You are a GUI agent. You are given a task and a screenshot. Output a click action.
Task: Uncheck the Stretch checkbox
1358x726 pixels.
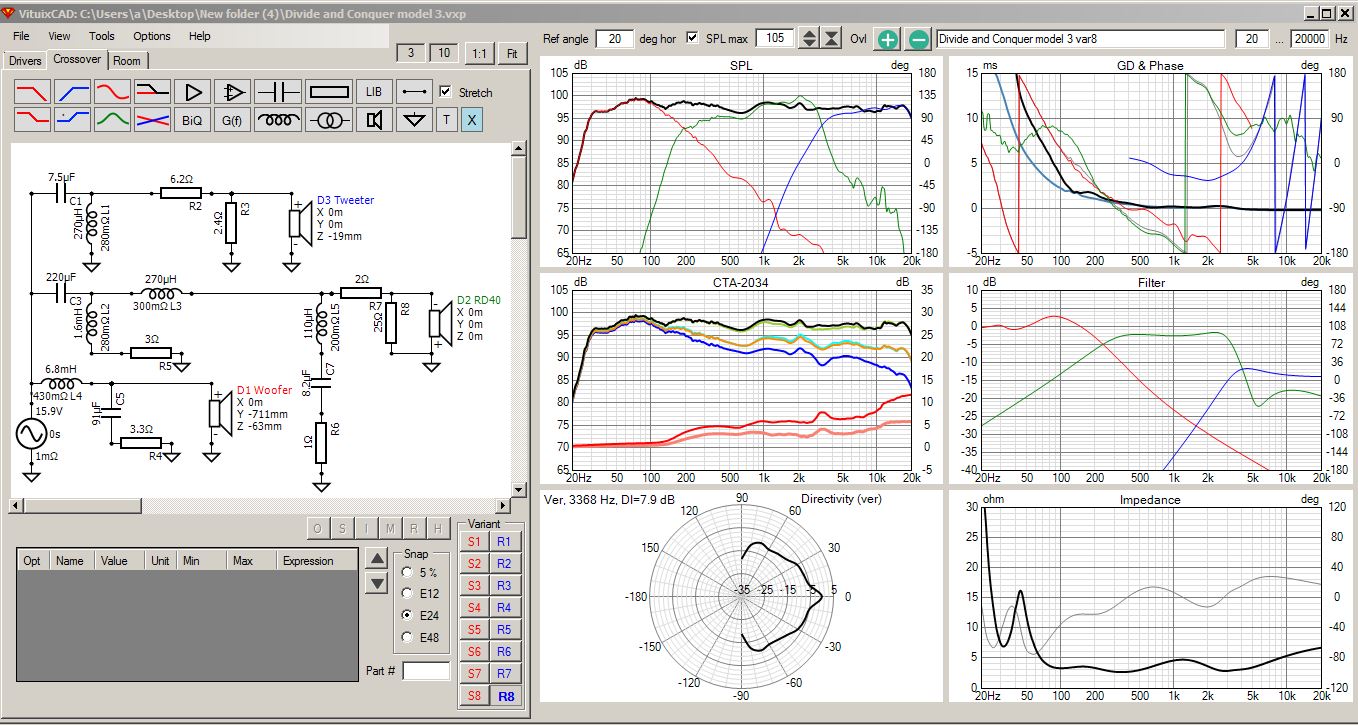click(446, 91)
